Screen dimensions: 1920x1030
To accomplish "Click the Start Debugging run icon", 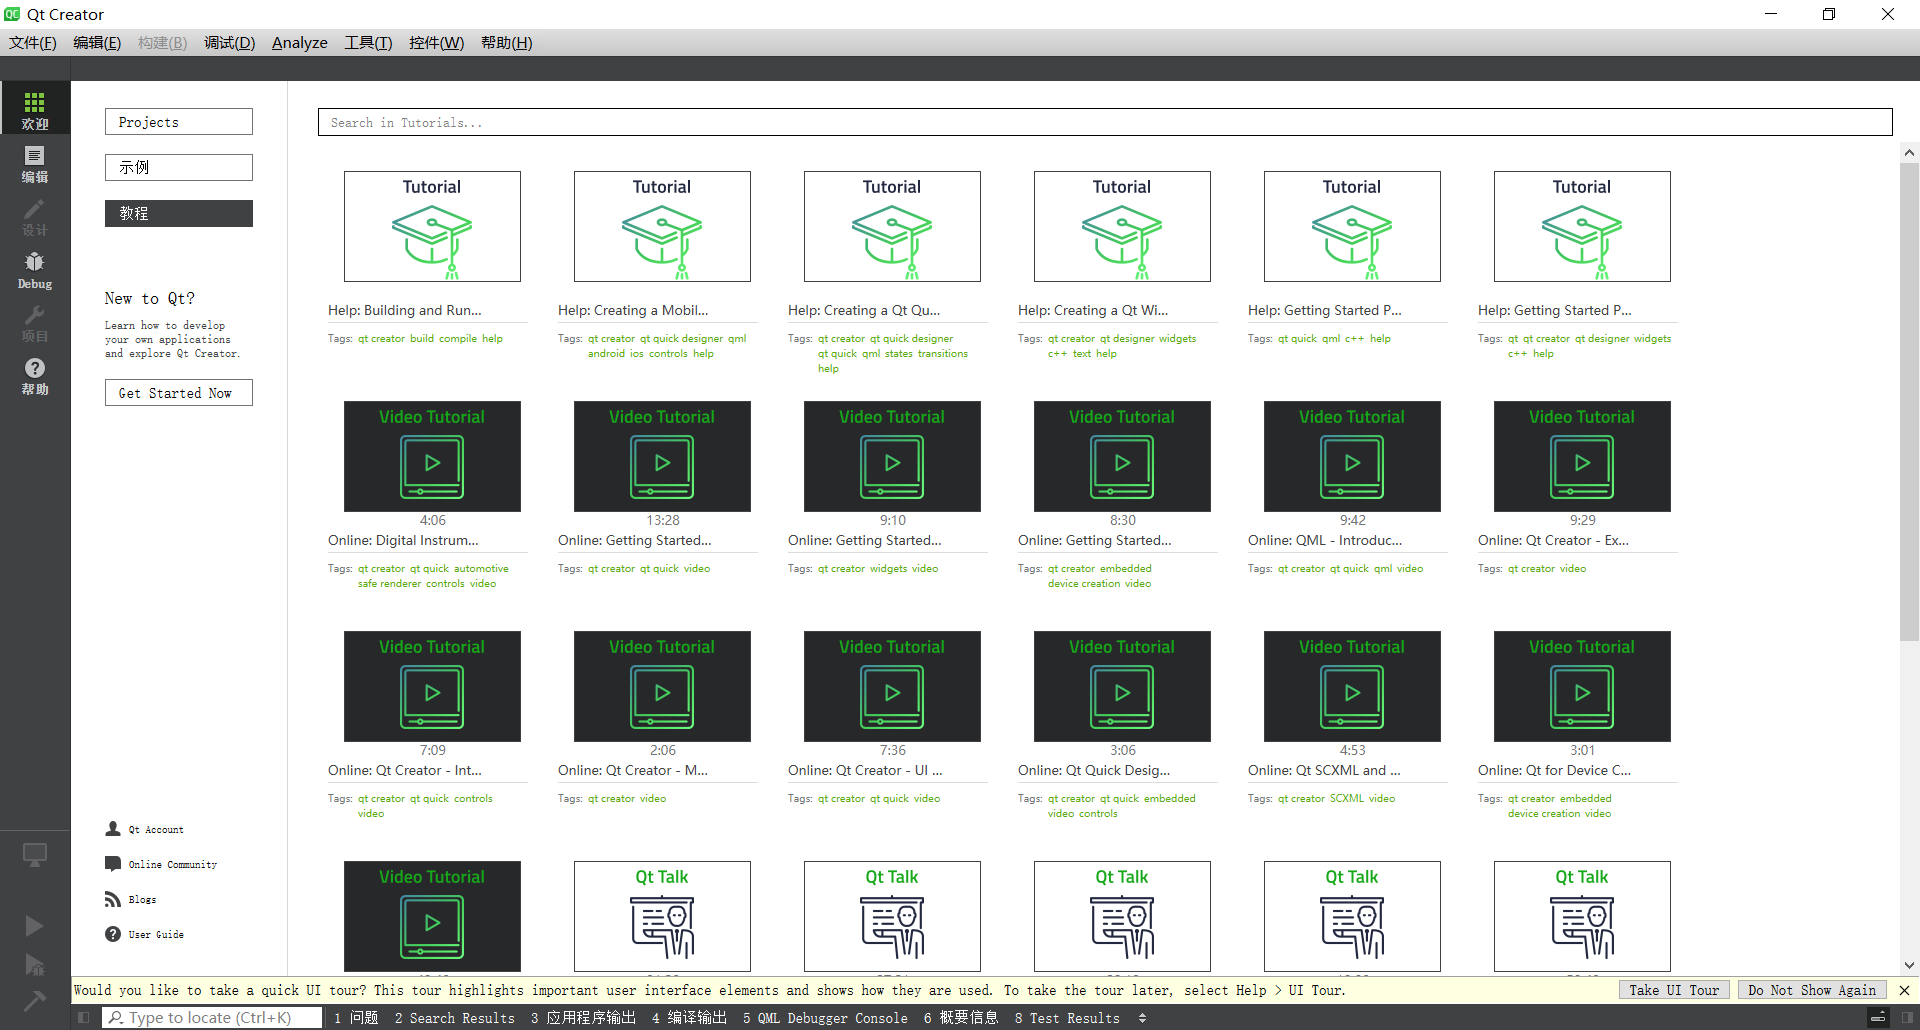I will click(34, 964).
